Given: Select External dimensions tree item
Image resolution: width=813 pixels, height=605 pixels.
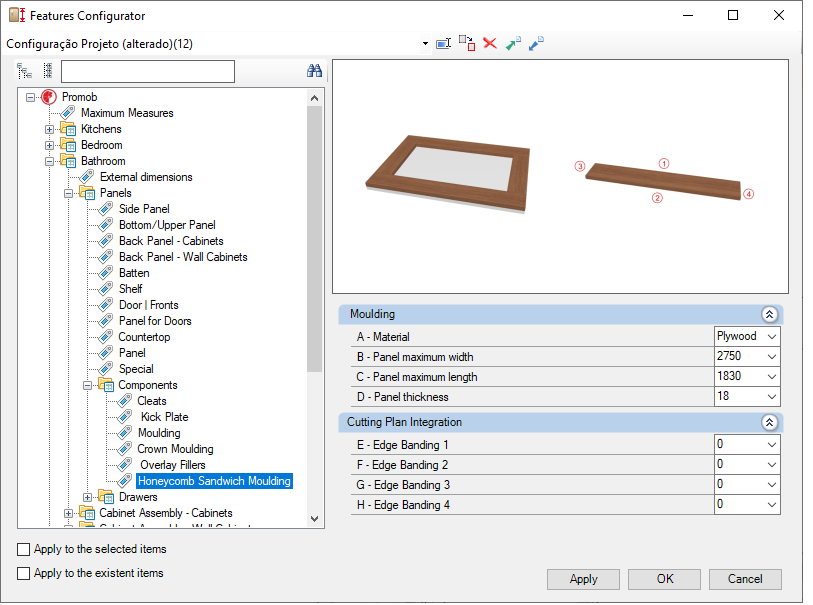Looking at the screenshot, I should pyautogui.click(x=146, y=177).
